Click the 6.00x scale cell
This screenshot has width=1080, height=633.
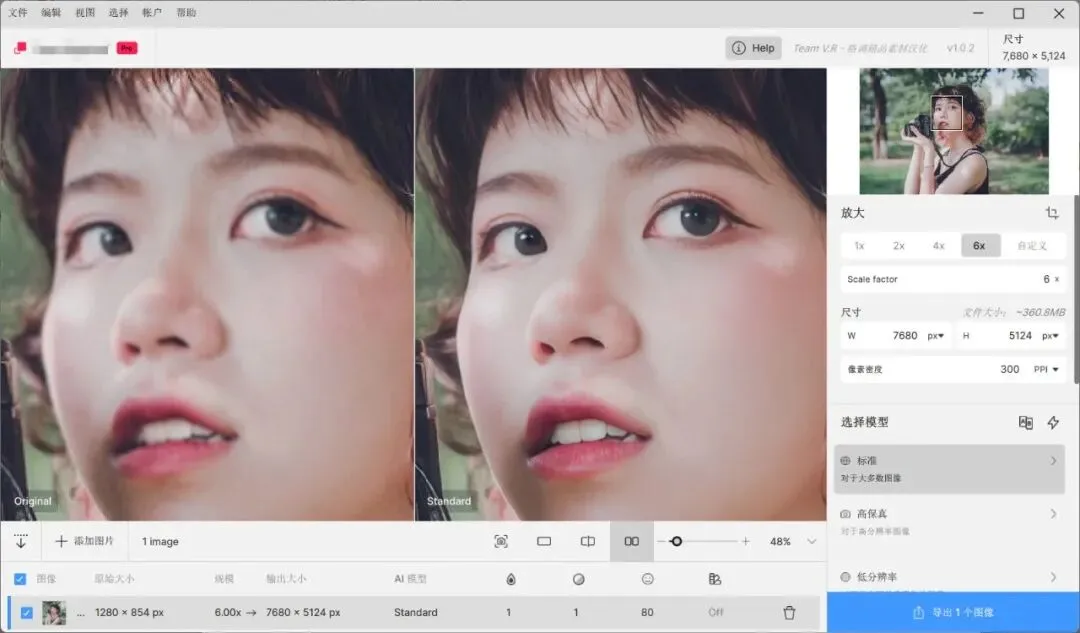[x=228, y=612]
